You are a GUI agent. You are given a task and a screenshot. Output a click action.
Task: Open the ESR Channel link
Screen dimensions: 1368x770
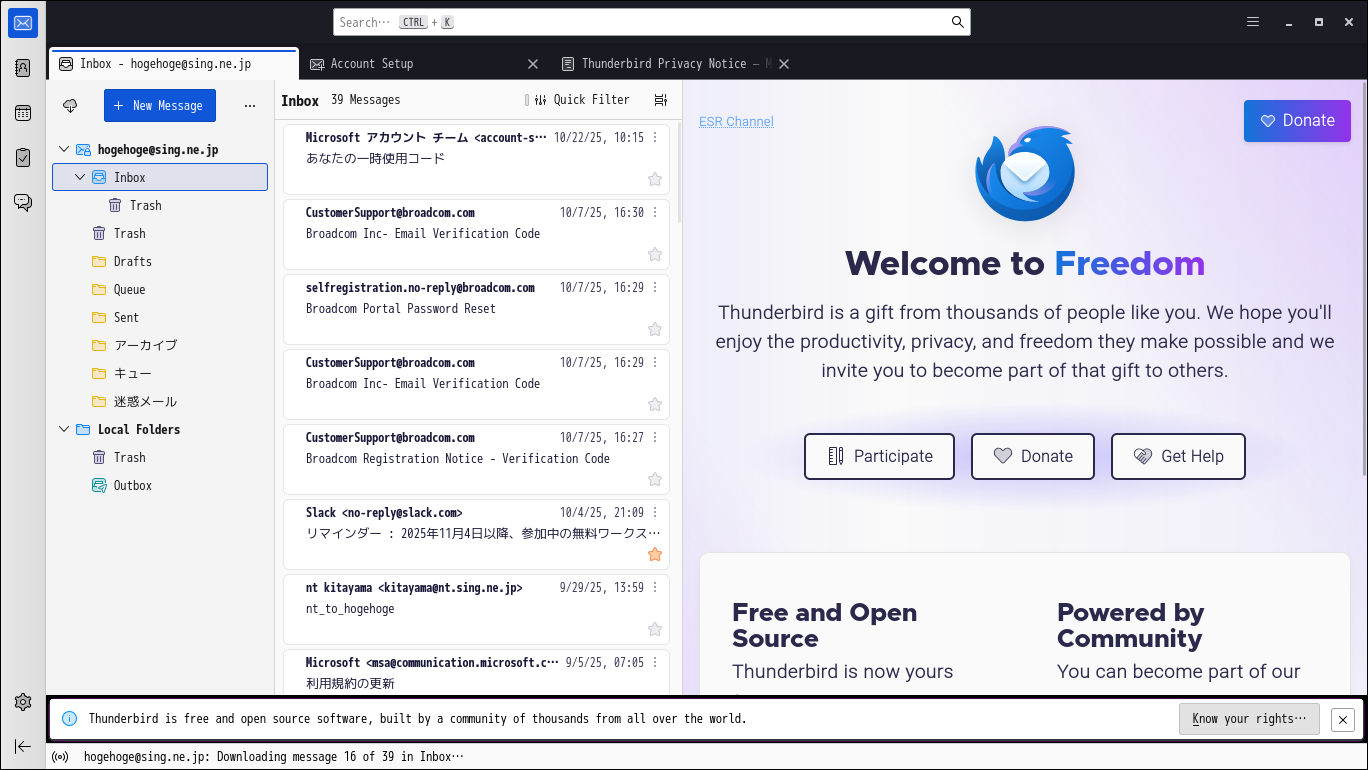[736, 122]
